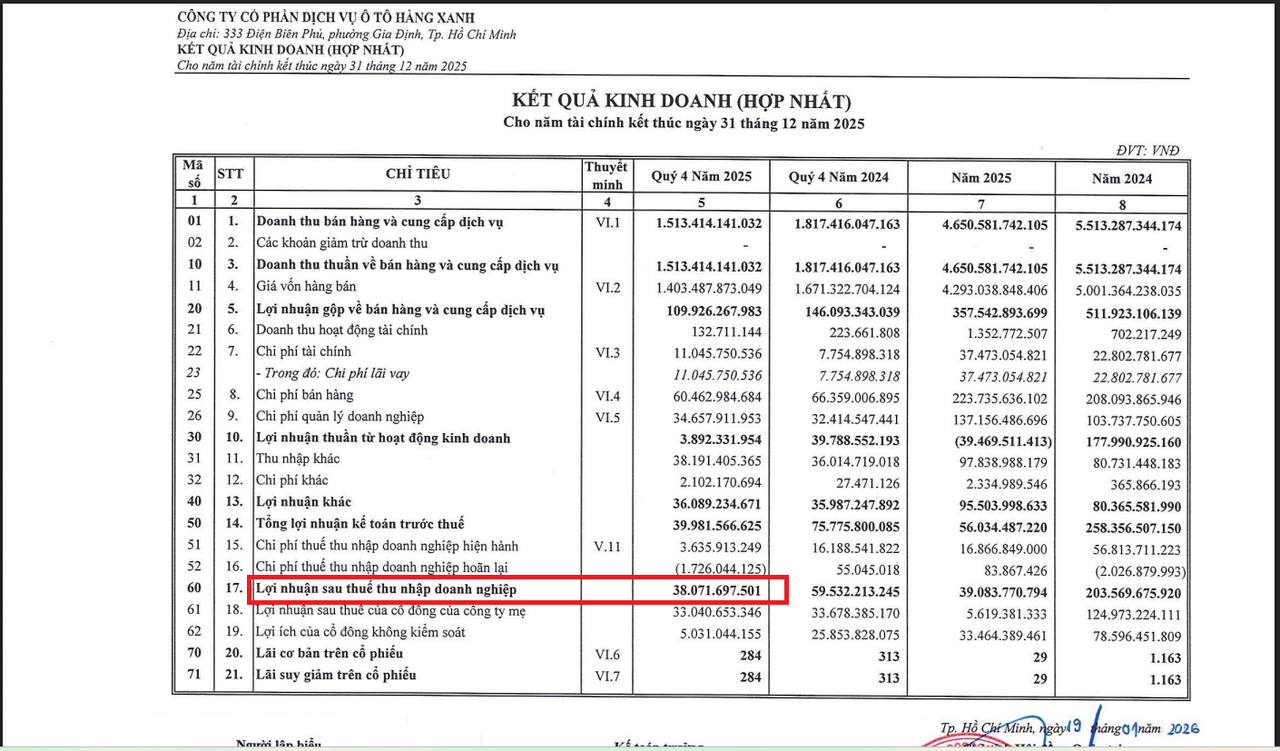Viewport: 1280px width, 751px height.
Task: Click the 'Thuyết minh' column header
Action: tap(606, 175)
